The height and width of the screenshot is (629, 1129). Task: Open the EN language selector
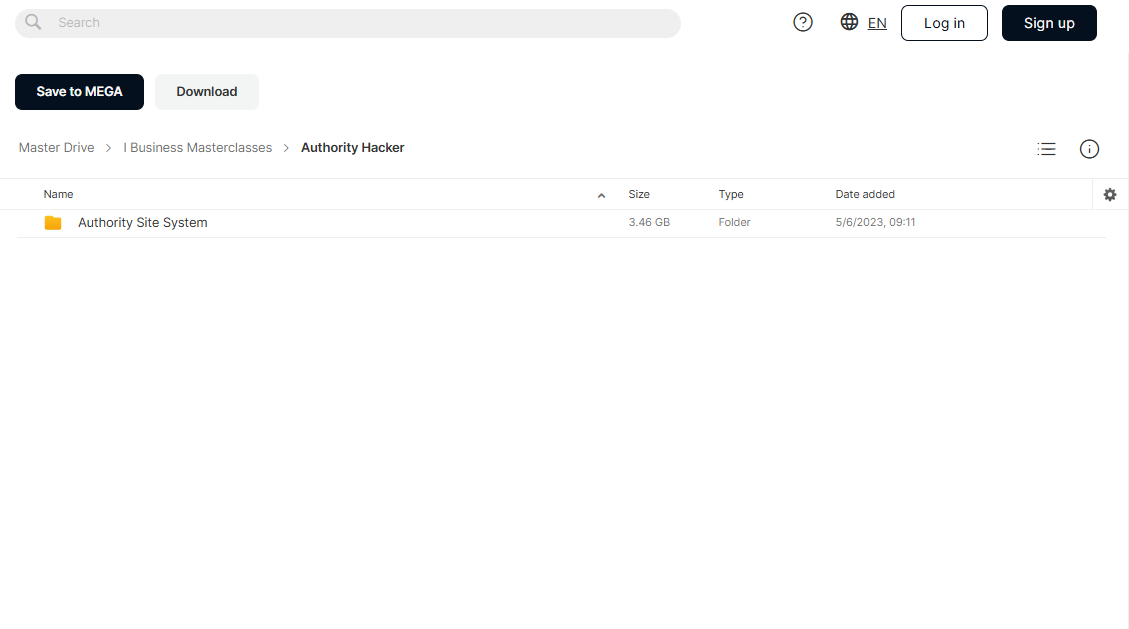(x=877, y=23)
